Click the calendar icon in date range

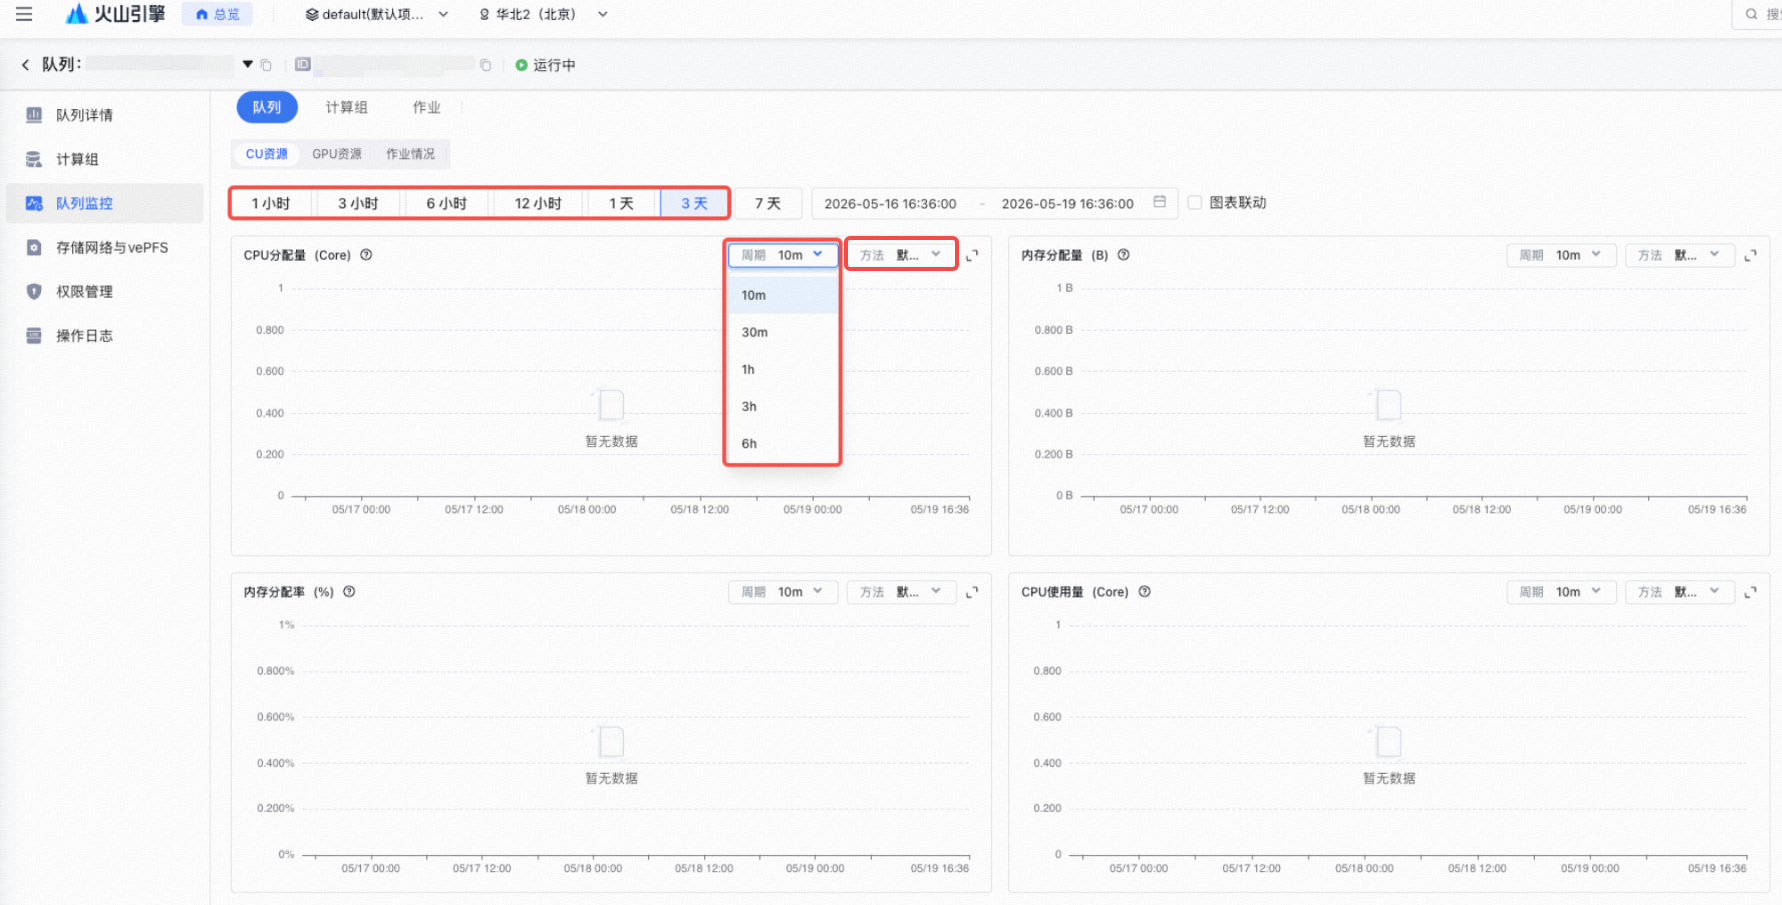[x=1160, y=202]
